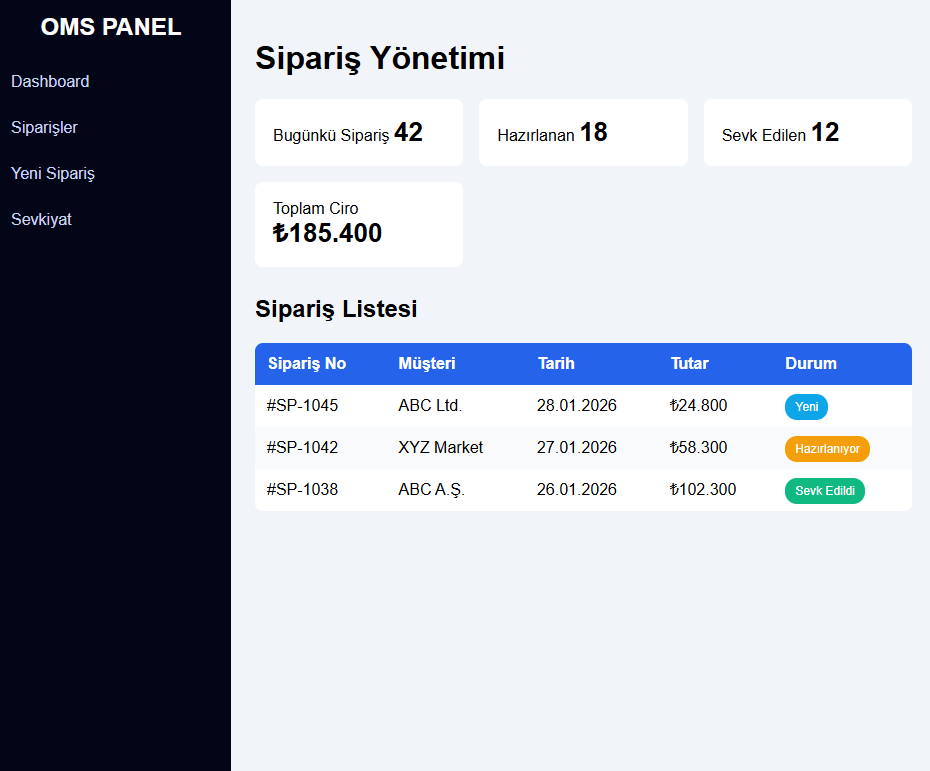Open the Dashboard sidebar menu item
This screenshot has width=930, height=771.
pos(50,81)
